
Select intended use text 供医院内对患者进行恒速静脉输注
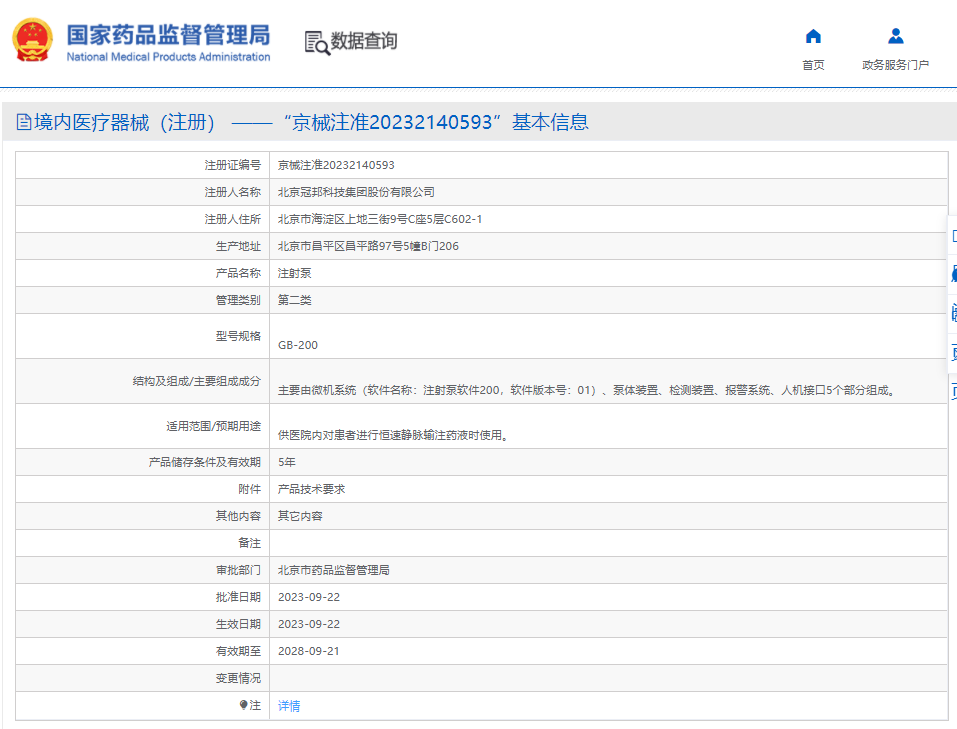394,435
